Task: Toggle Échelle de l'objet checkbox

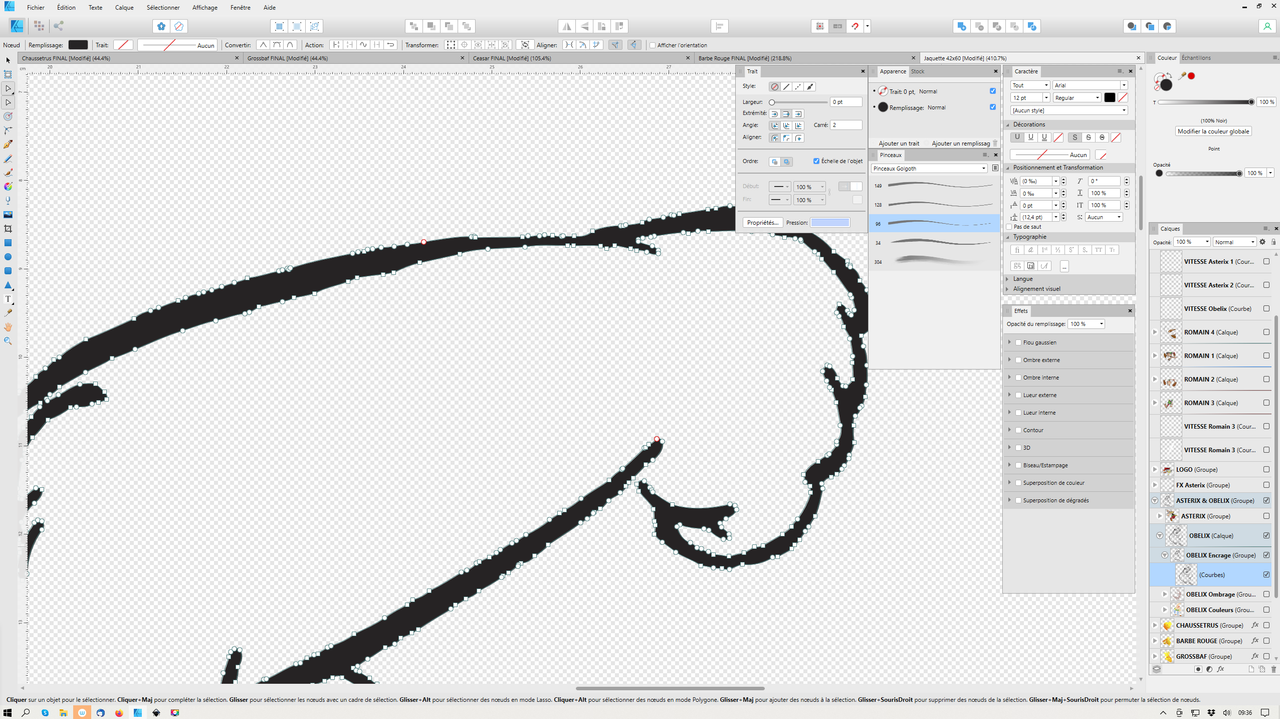Action: (x=817, y=161)
